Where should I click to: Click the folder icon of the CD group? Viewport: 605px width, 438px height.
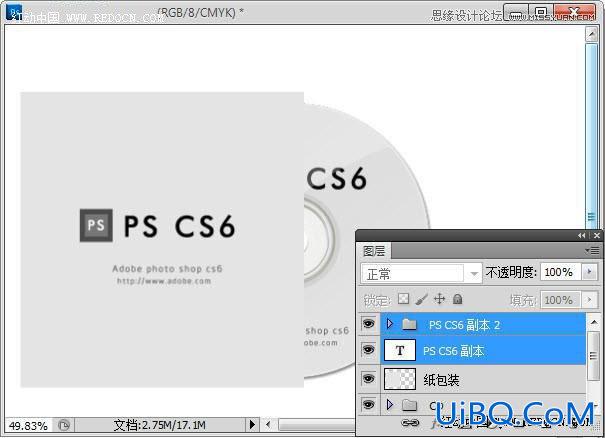click(x=409, y=405)
